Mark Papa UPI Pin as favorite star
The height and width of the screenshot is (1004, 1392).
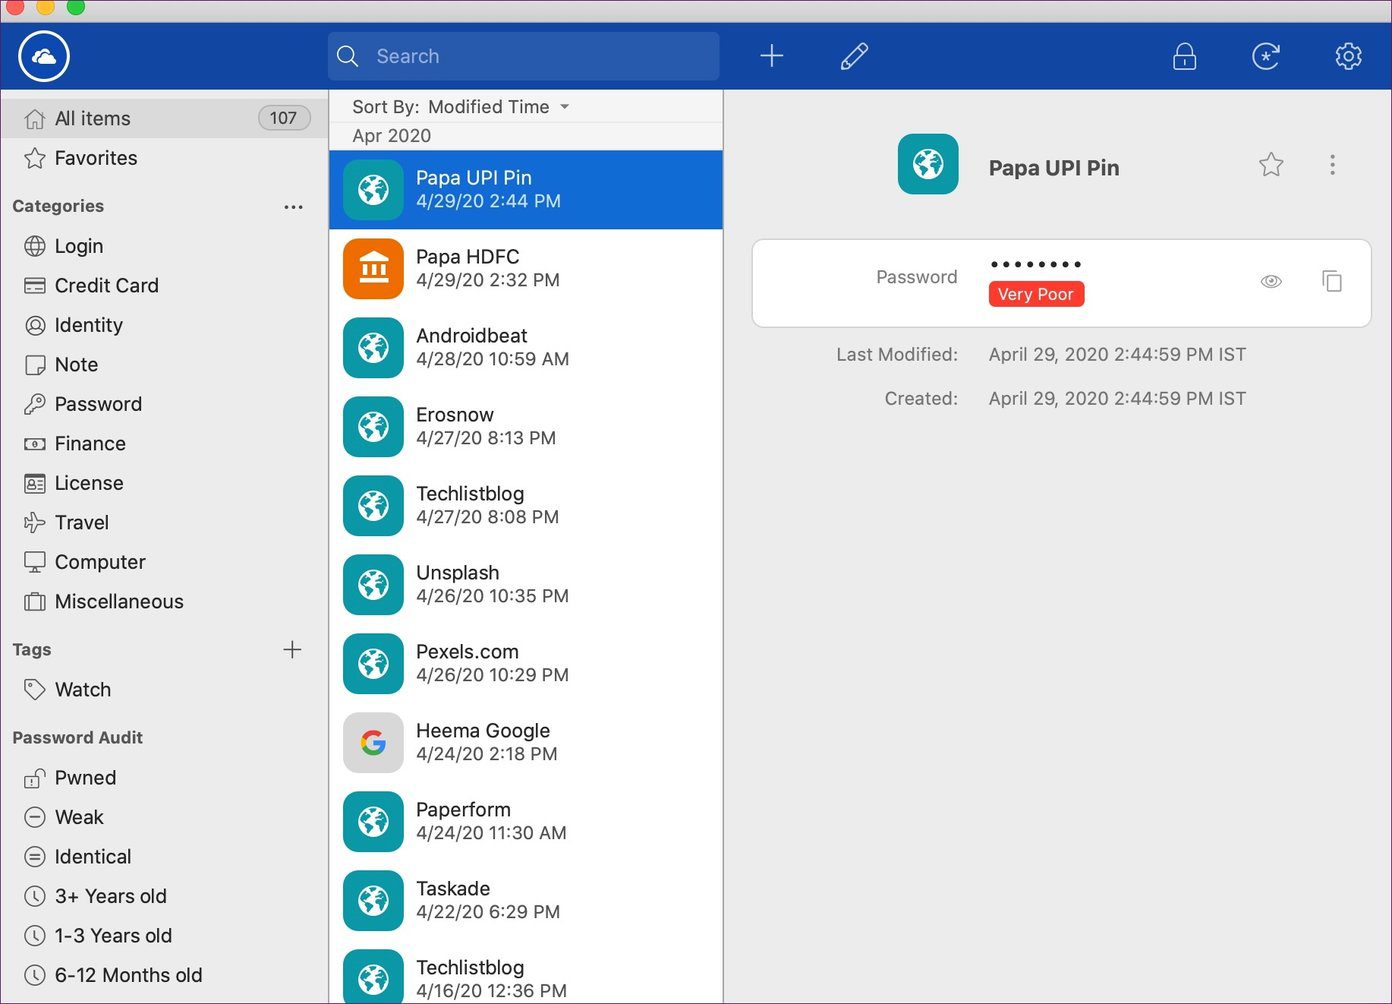1271,165
